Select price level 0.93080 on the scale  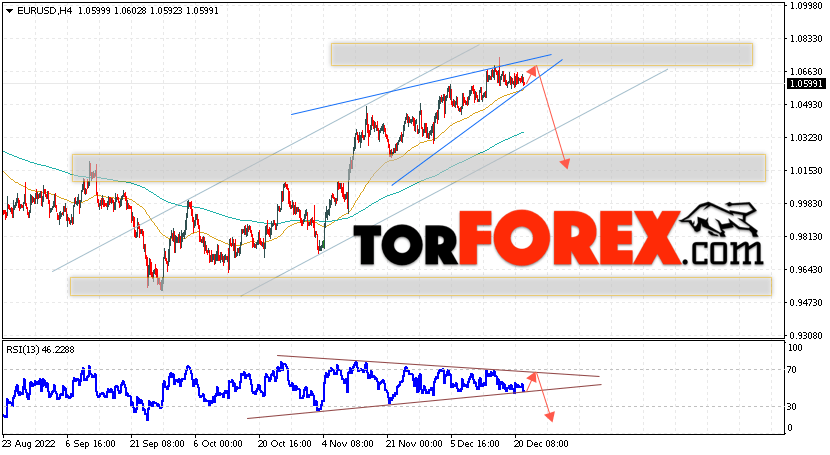tap(806, 335)
